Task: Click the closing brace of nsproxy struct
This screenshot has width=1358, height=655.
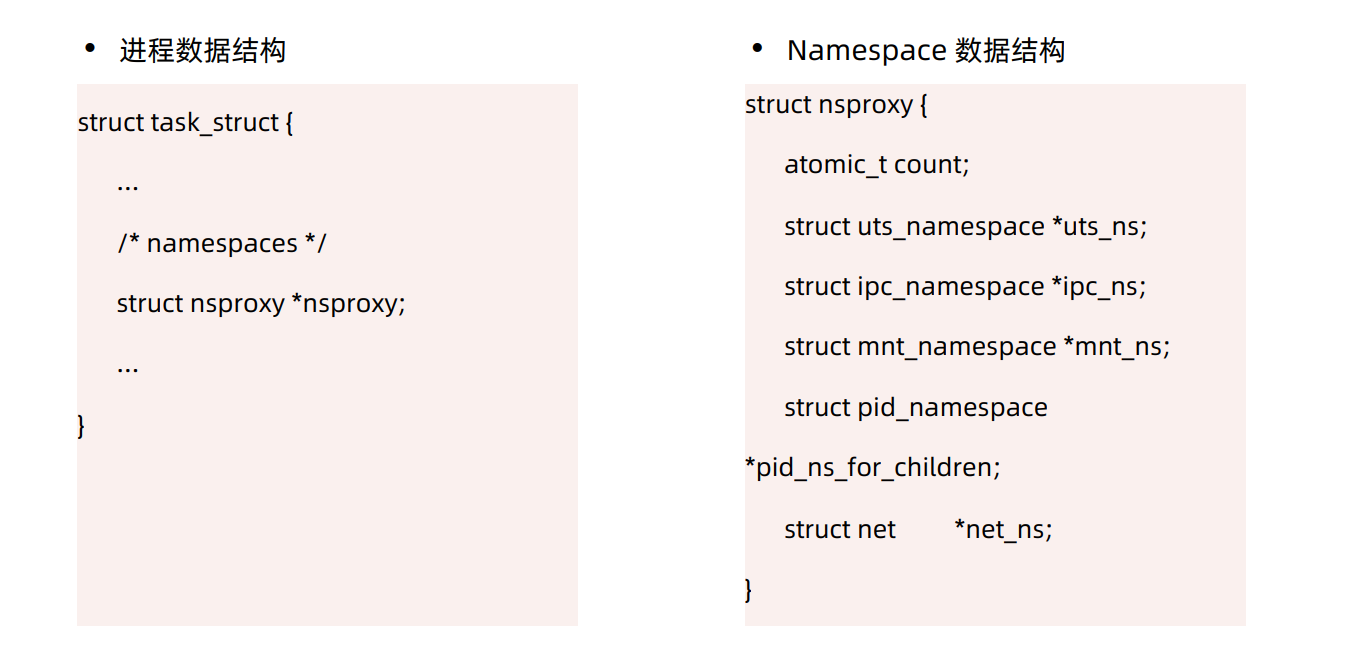Action: click(x=749, y=590)
